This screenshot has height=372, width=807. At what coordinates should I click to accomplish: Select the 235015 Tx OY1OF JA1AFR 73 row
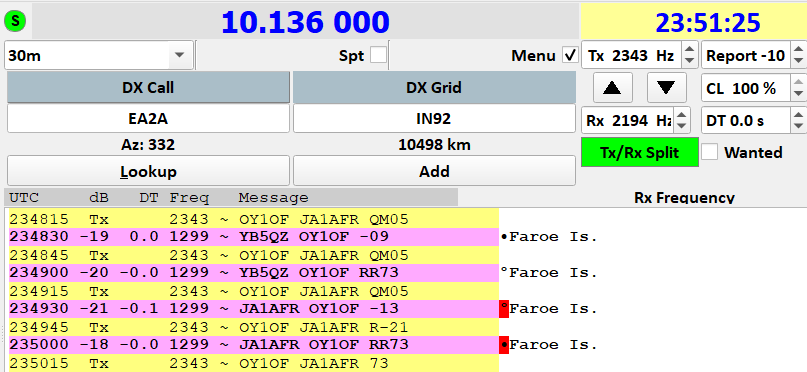pos(253,363)
